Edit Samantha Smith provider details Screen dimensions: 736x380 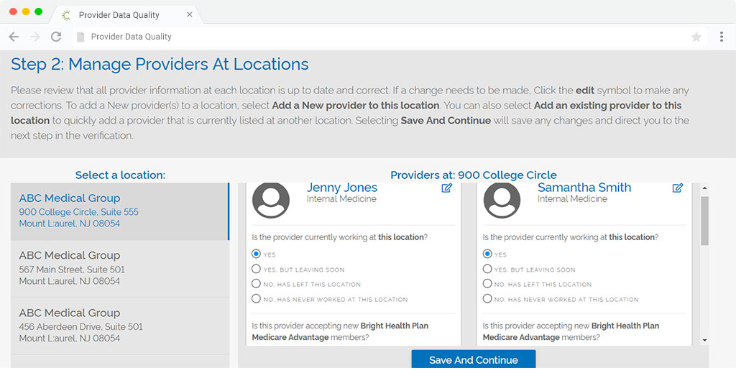tap(677, 188)
